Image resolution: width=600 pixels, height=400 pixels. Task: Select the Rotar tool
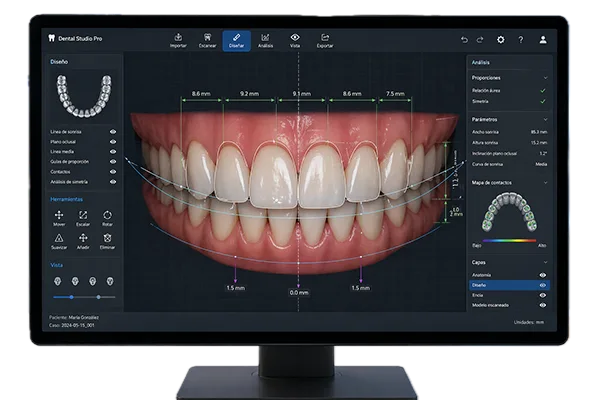tap(108, 218)
